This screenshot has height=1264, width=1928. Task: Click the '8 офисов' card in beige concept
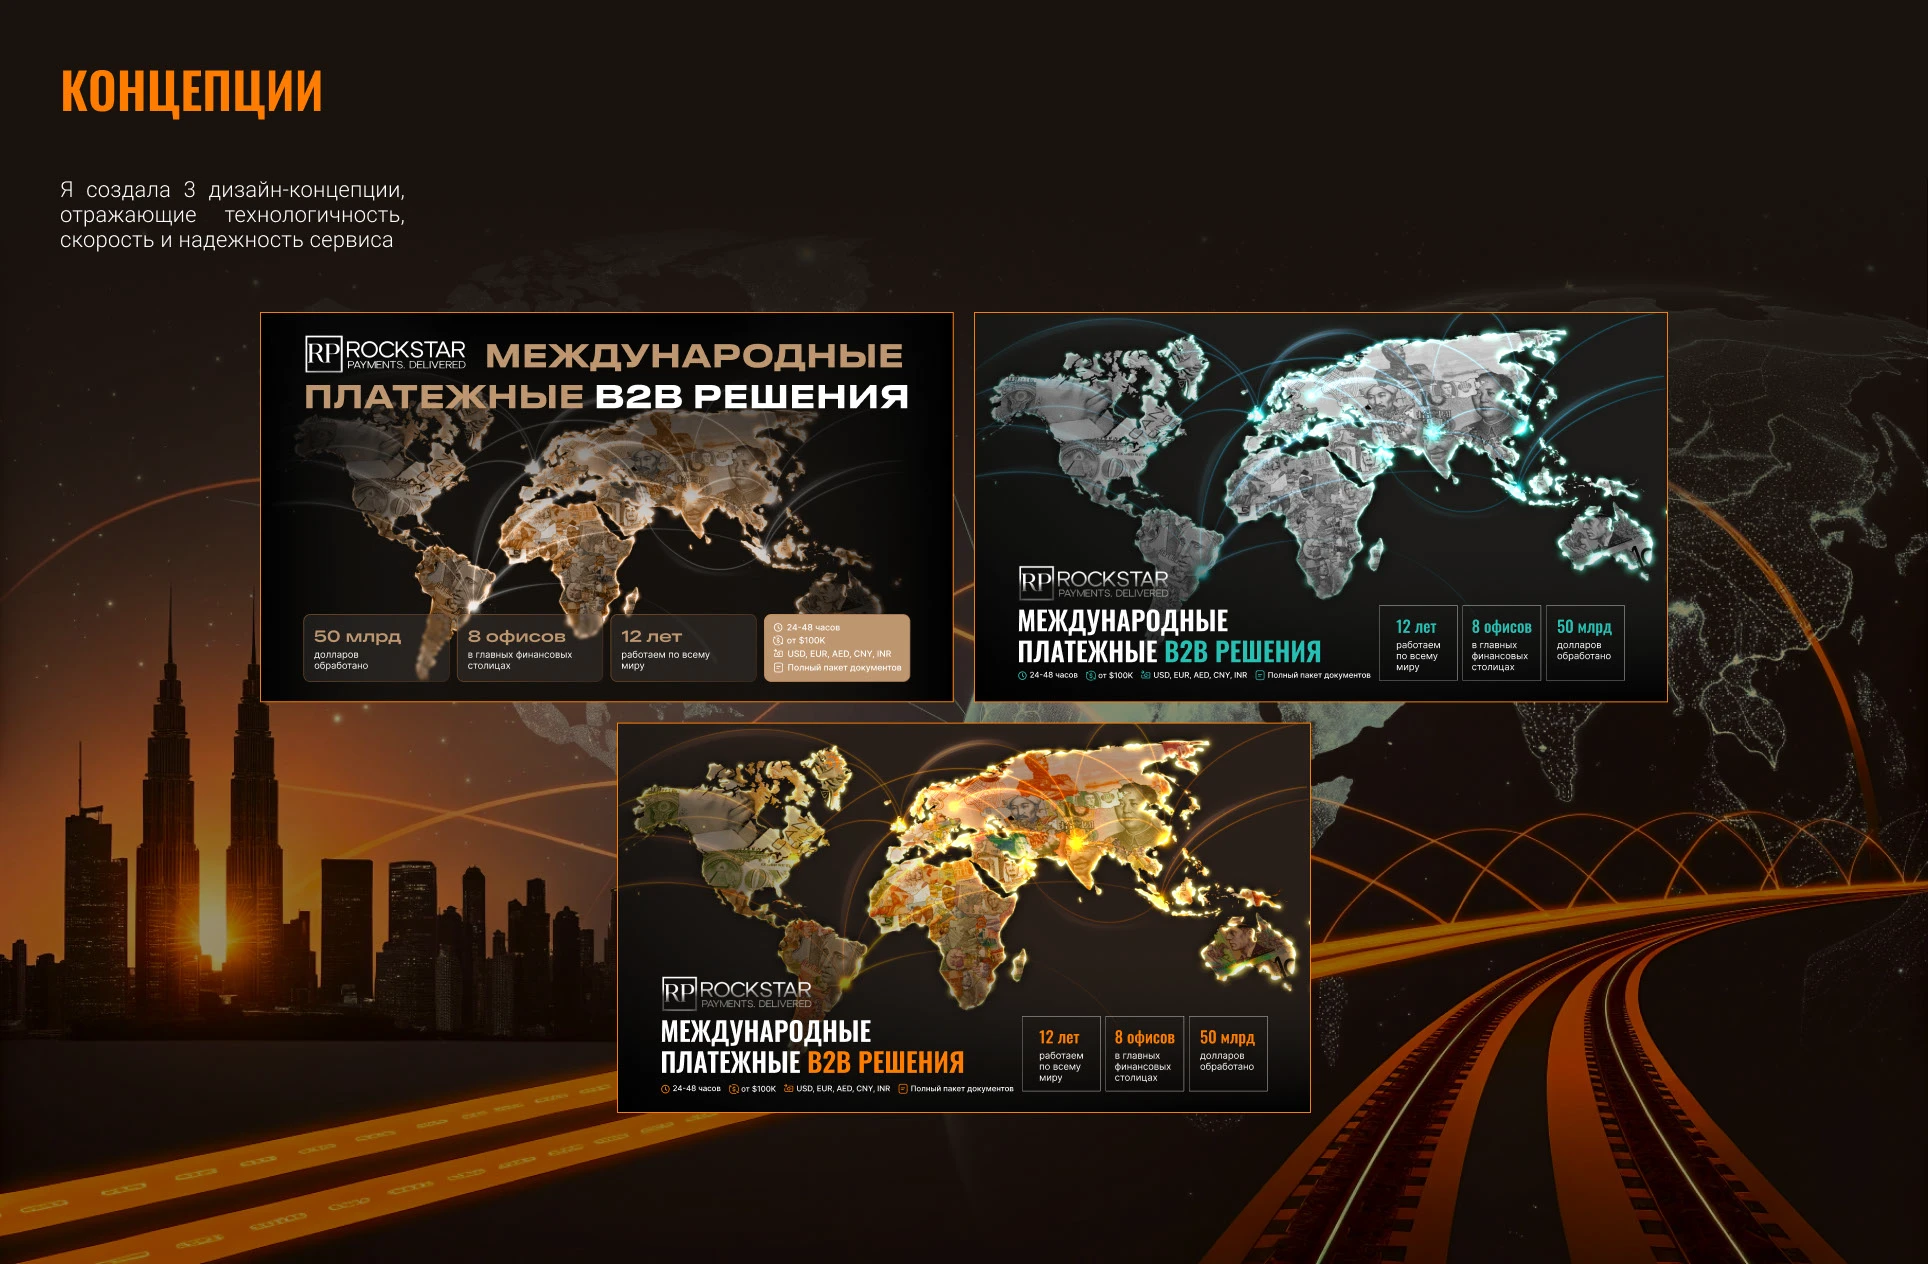[530, 648]
